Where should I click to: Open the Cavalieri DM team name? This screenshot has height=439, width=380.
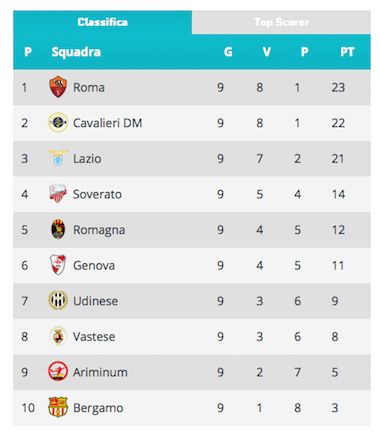coord(108,123)
